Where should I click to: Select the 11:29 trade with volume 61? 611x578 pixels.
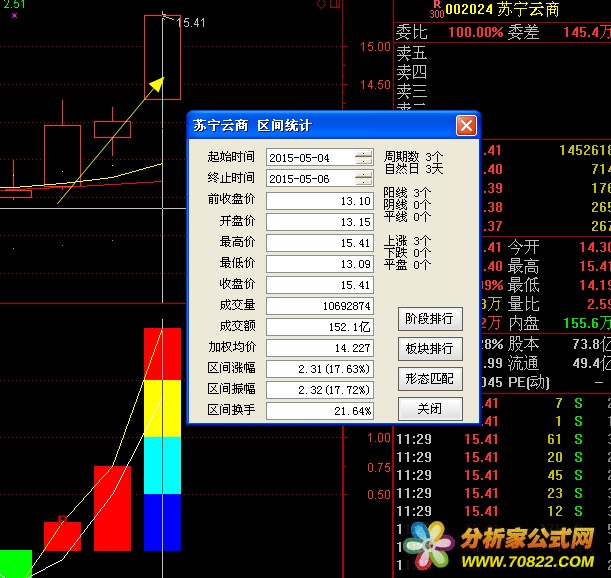pyautogui.click(x=503, y=439)
